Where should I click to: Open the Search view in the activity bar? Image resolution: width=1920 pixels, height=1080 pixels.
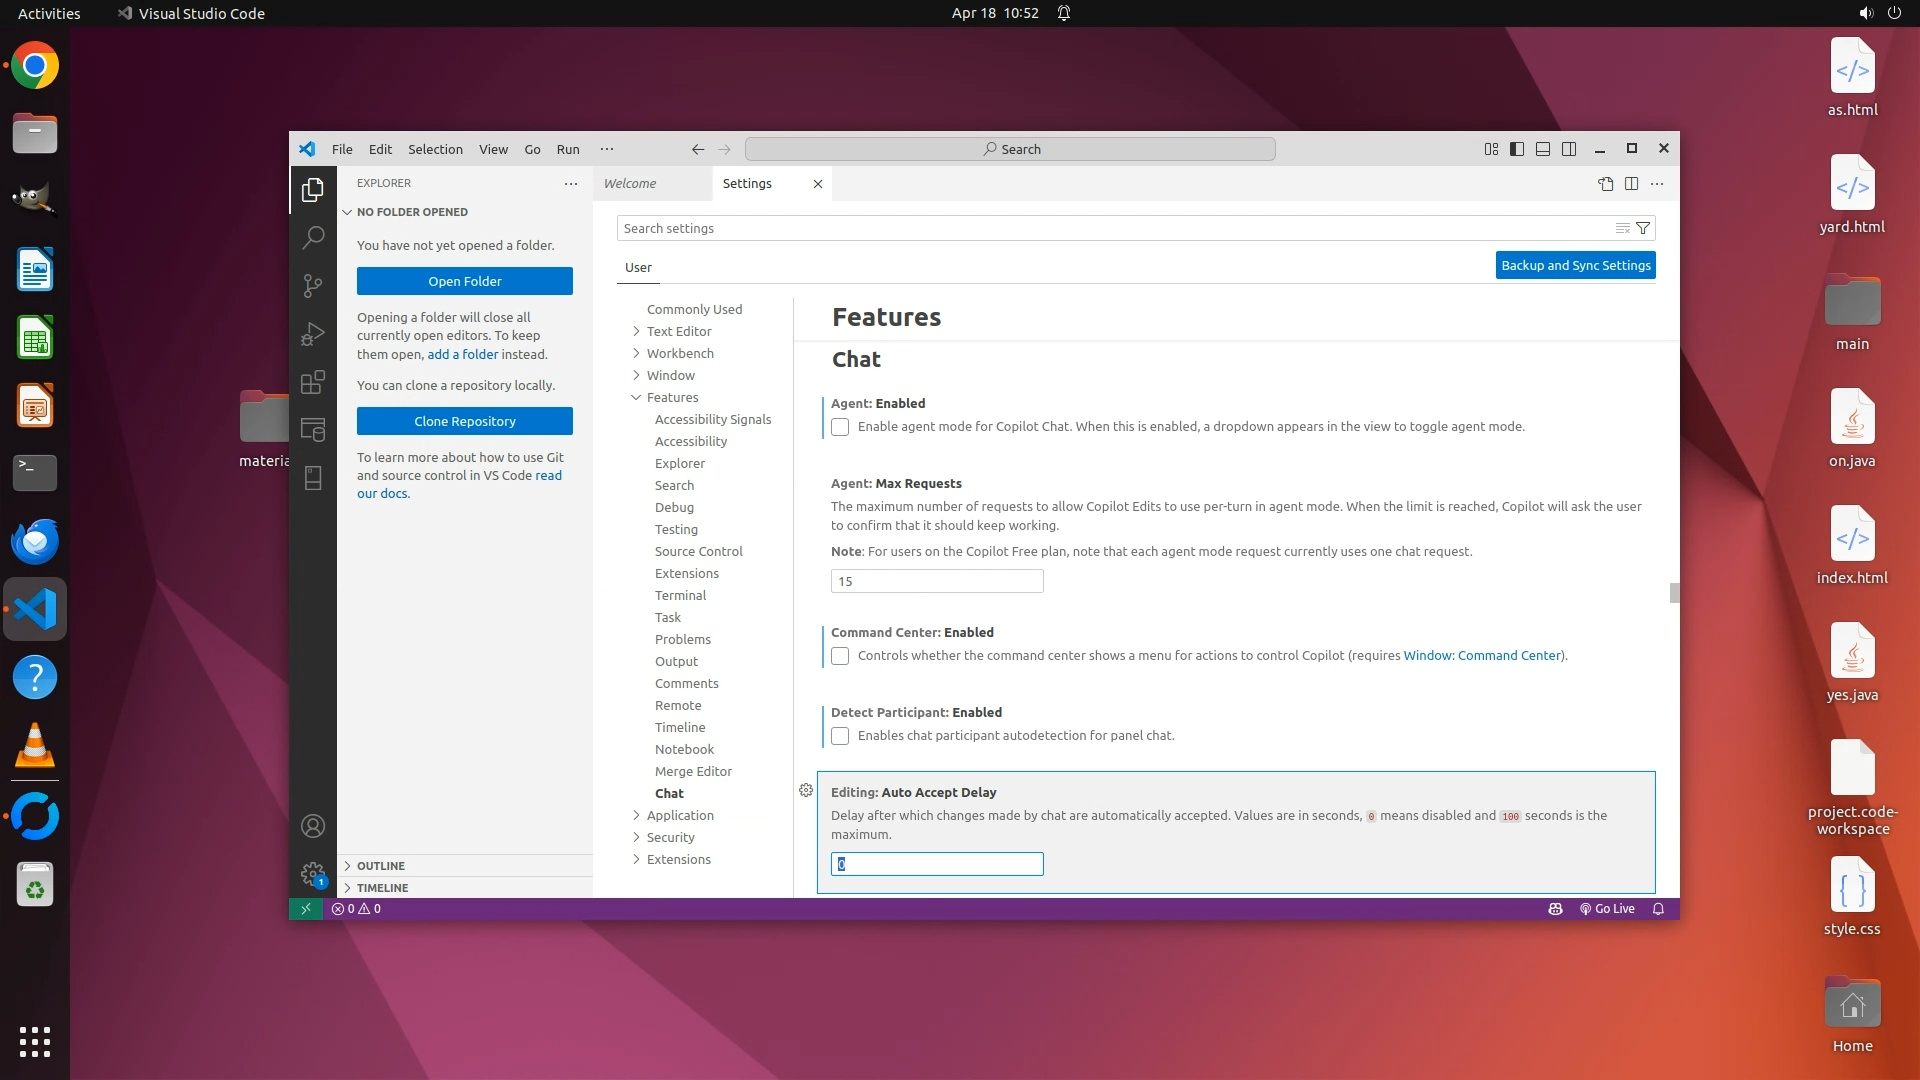pos(313,237)
